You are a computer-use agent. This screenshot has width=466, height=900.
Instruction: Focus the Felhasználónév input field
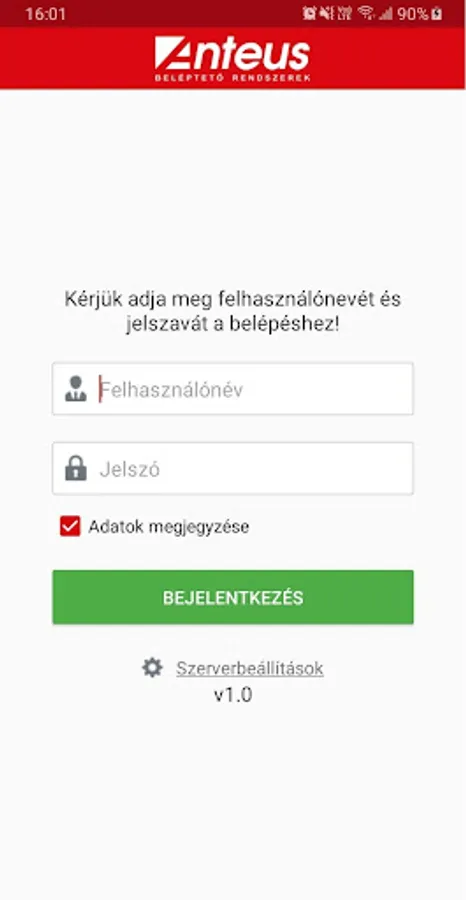point(232,389)
